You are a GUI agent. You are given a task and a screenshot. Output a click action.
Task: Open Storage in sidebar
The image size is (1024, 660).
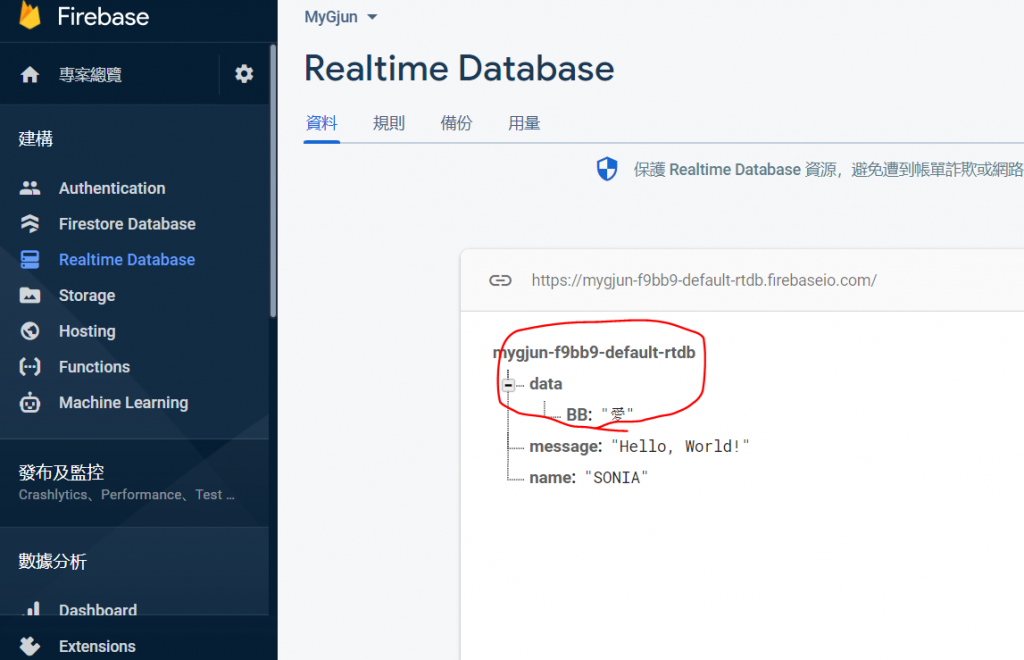coord(87,296)
